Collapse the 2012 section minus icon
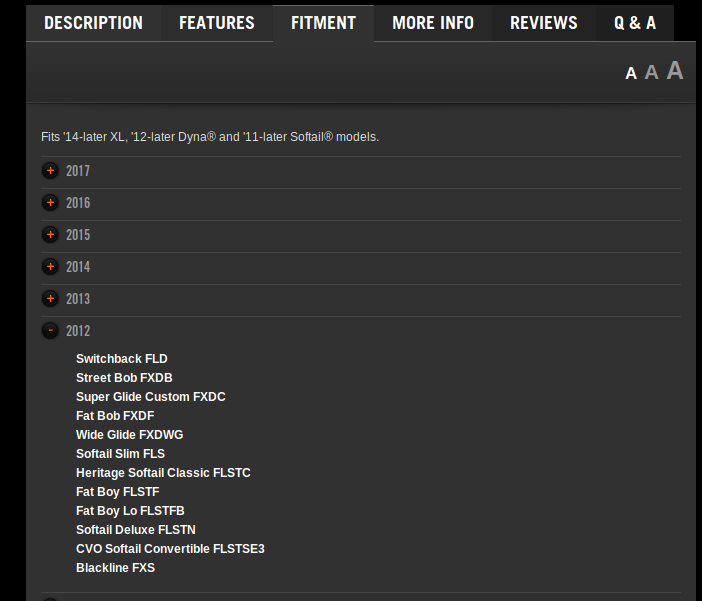702x601 pixels. coord(50,331)
